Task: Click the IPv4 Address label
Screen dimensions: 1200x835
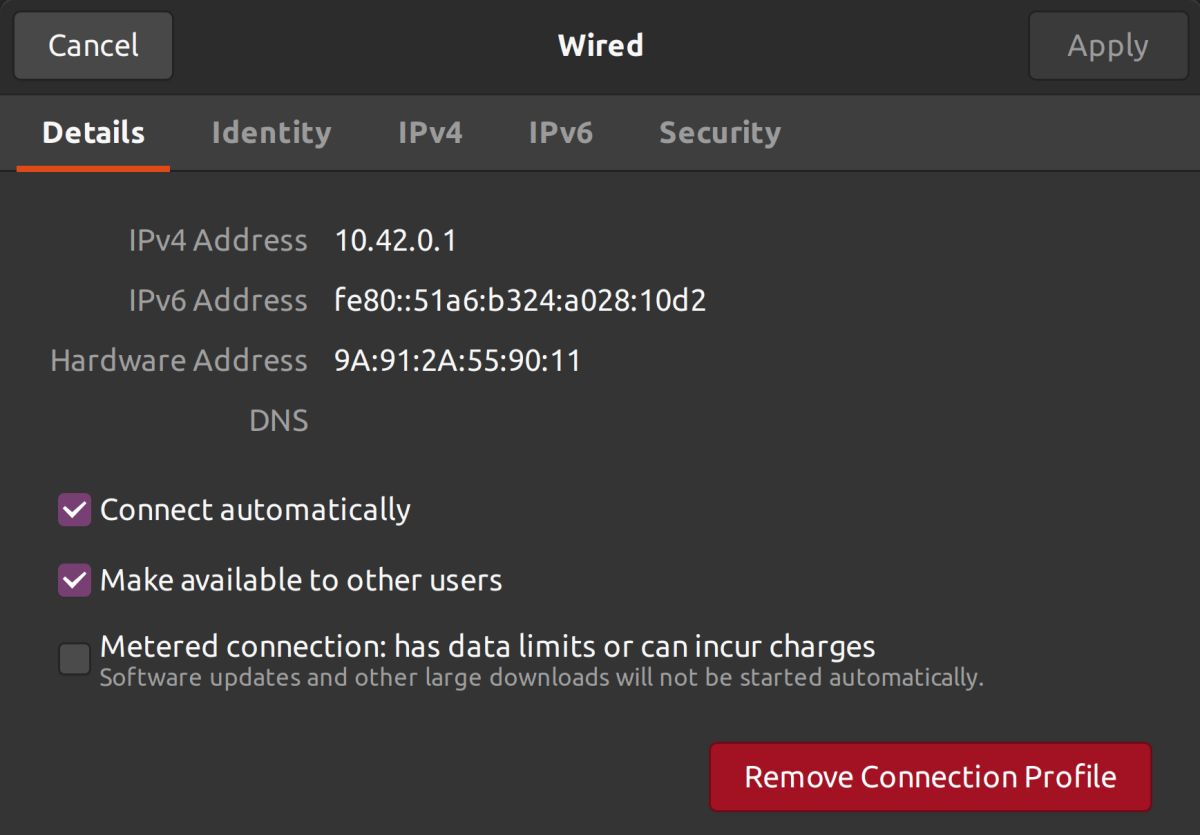Action: click(x=218, y=241)
